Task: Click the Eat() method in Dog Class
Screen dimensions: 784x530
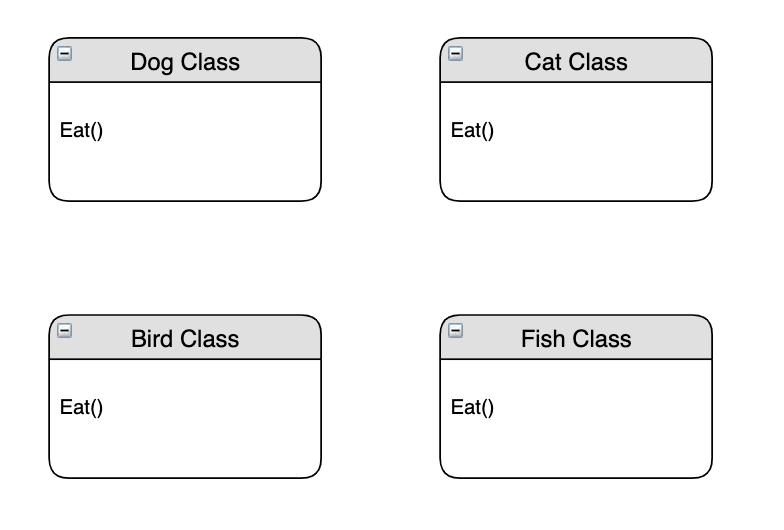Action: click(82, 130)
